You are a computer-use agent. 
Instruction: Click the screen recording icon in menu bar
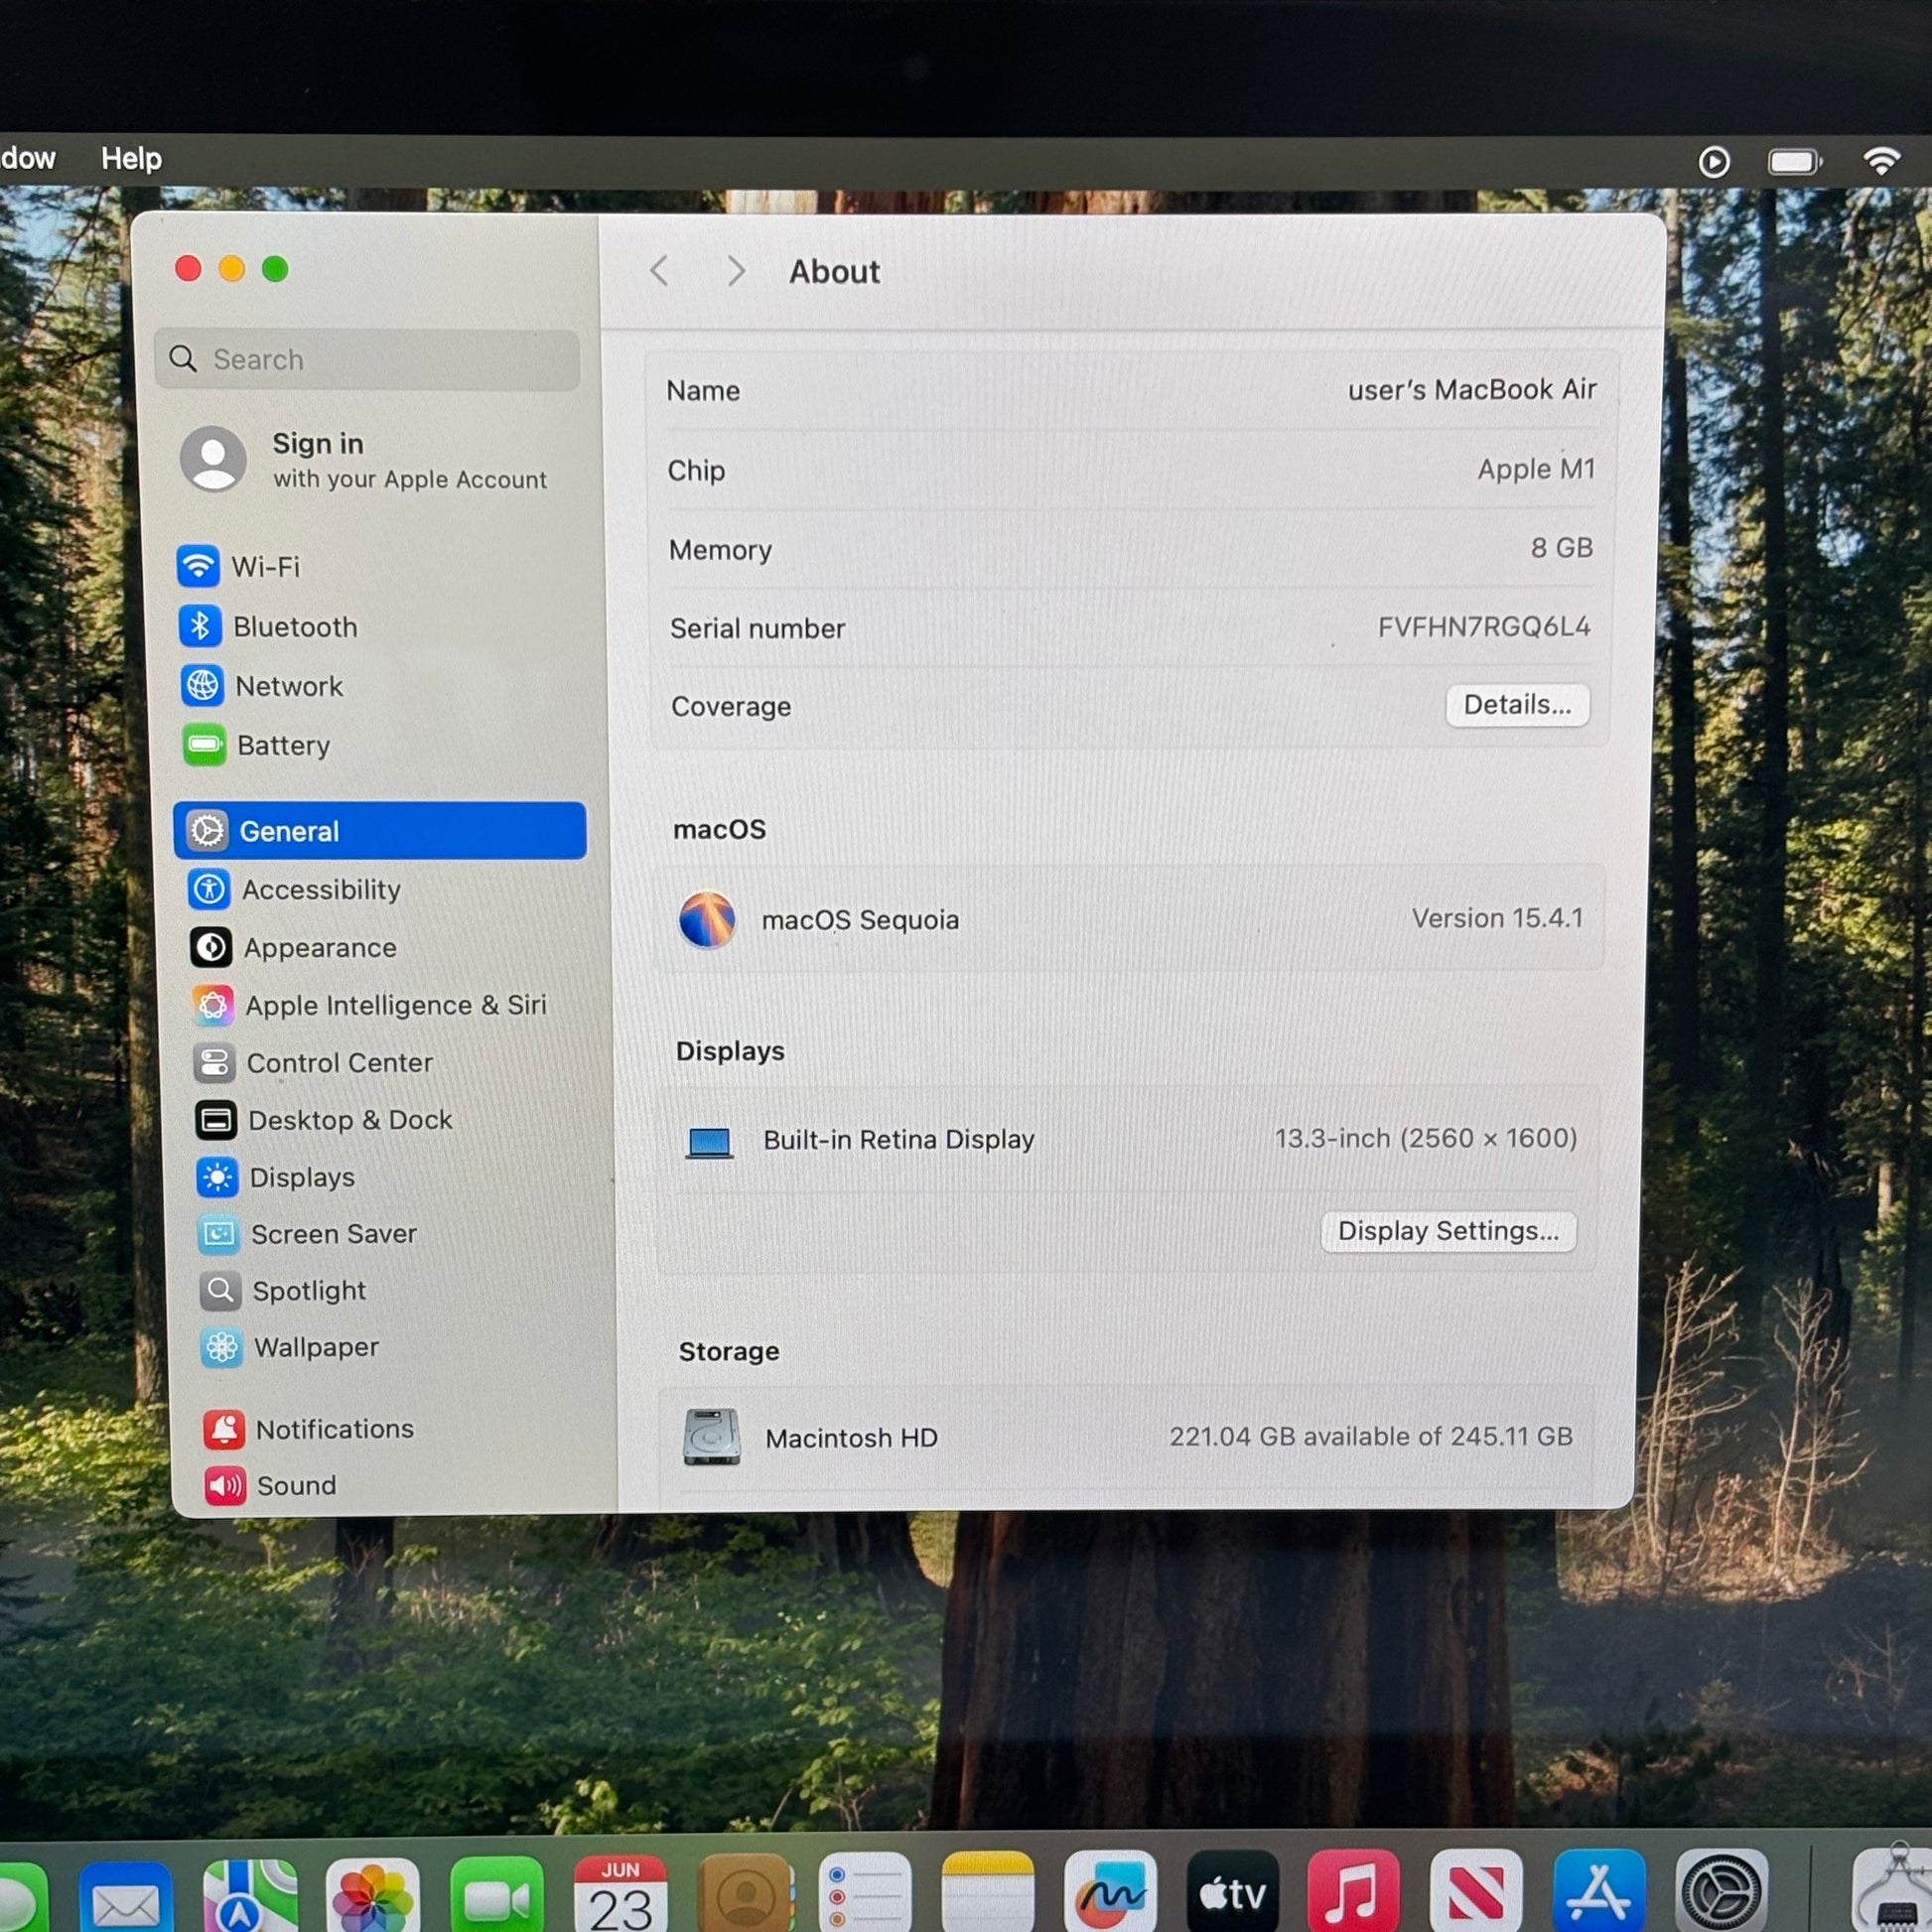tap(1713, 161)
